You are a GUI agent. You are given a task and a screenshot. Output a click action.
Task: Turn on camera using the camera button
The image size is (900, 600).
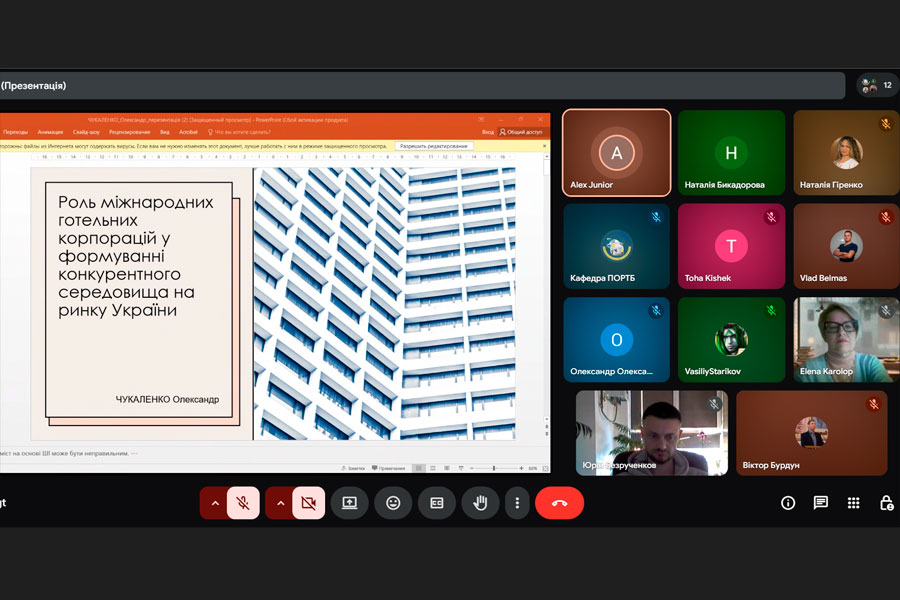click(x=308, y=503)
